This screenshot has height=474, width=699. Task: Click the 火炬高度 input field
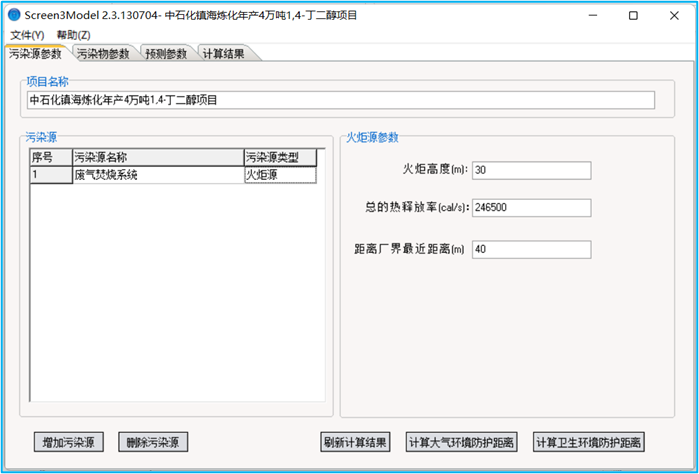(531, 170)
